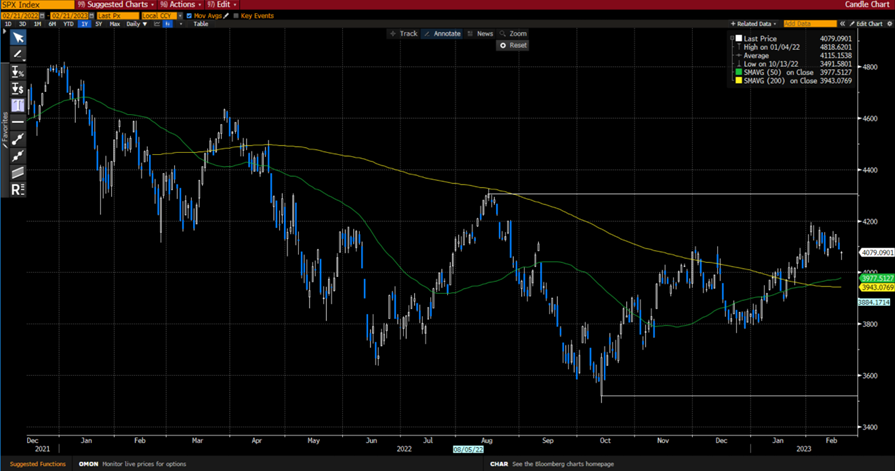895x471 pixels.
Task: Click the SMAVG (200) yellow swatch
Action: [739, 81]
